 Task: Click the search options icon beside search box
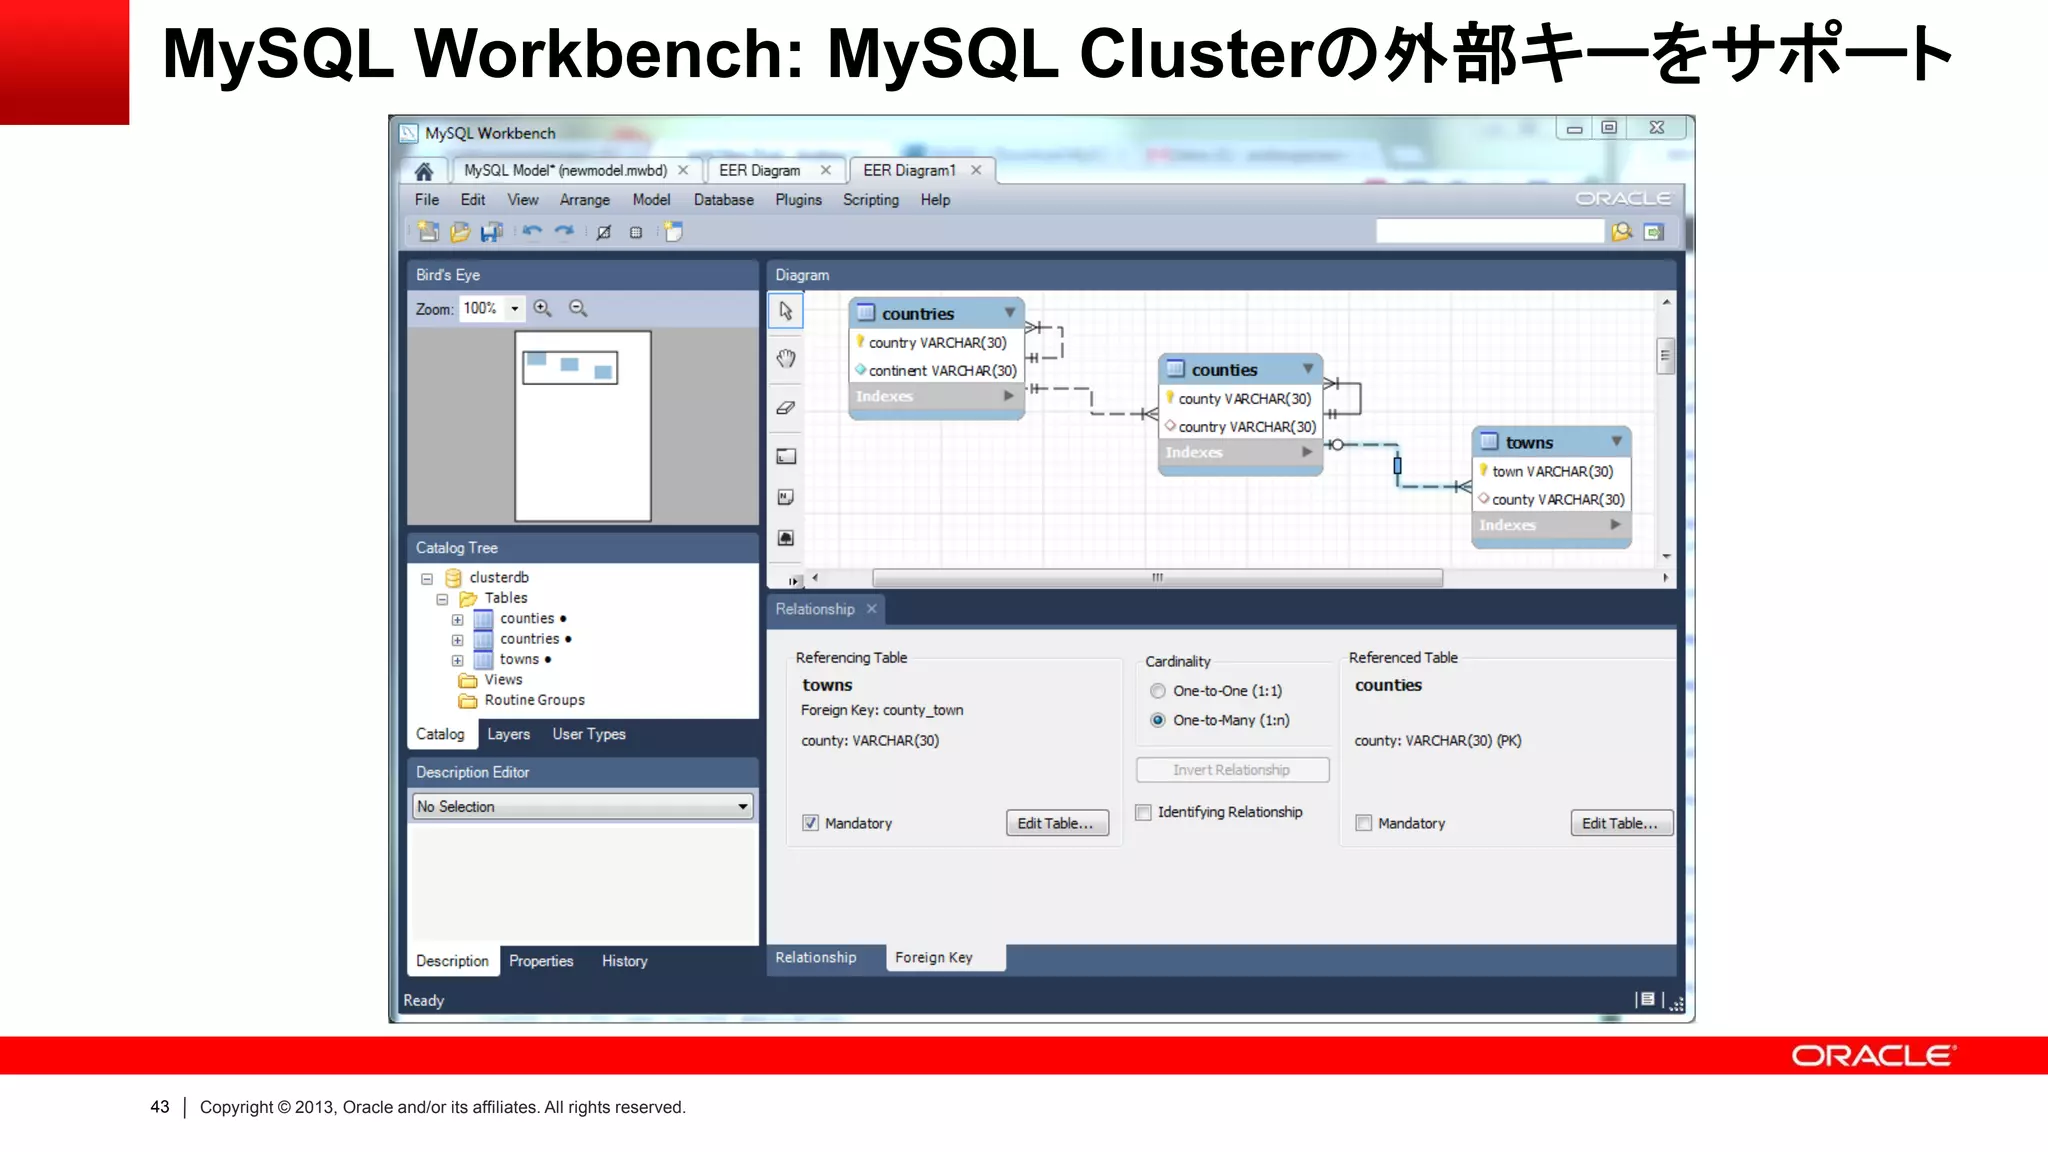(x=1654, y=232)
